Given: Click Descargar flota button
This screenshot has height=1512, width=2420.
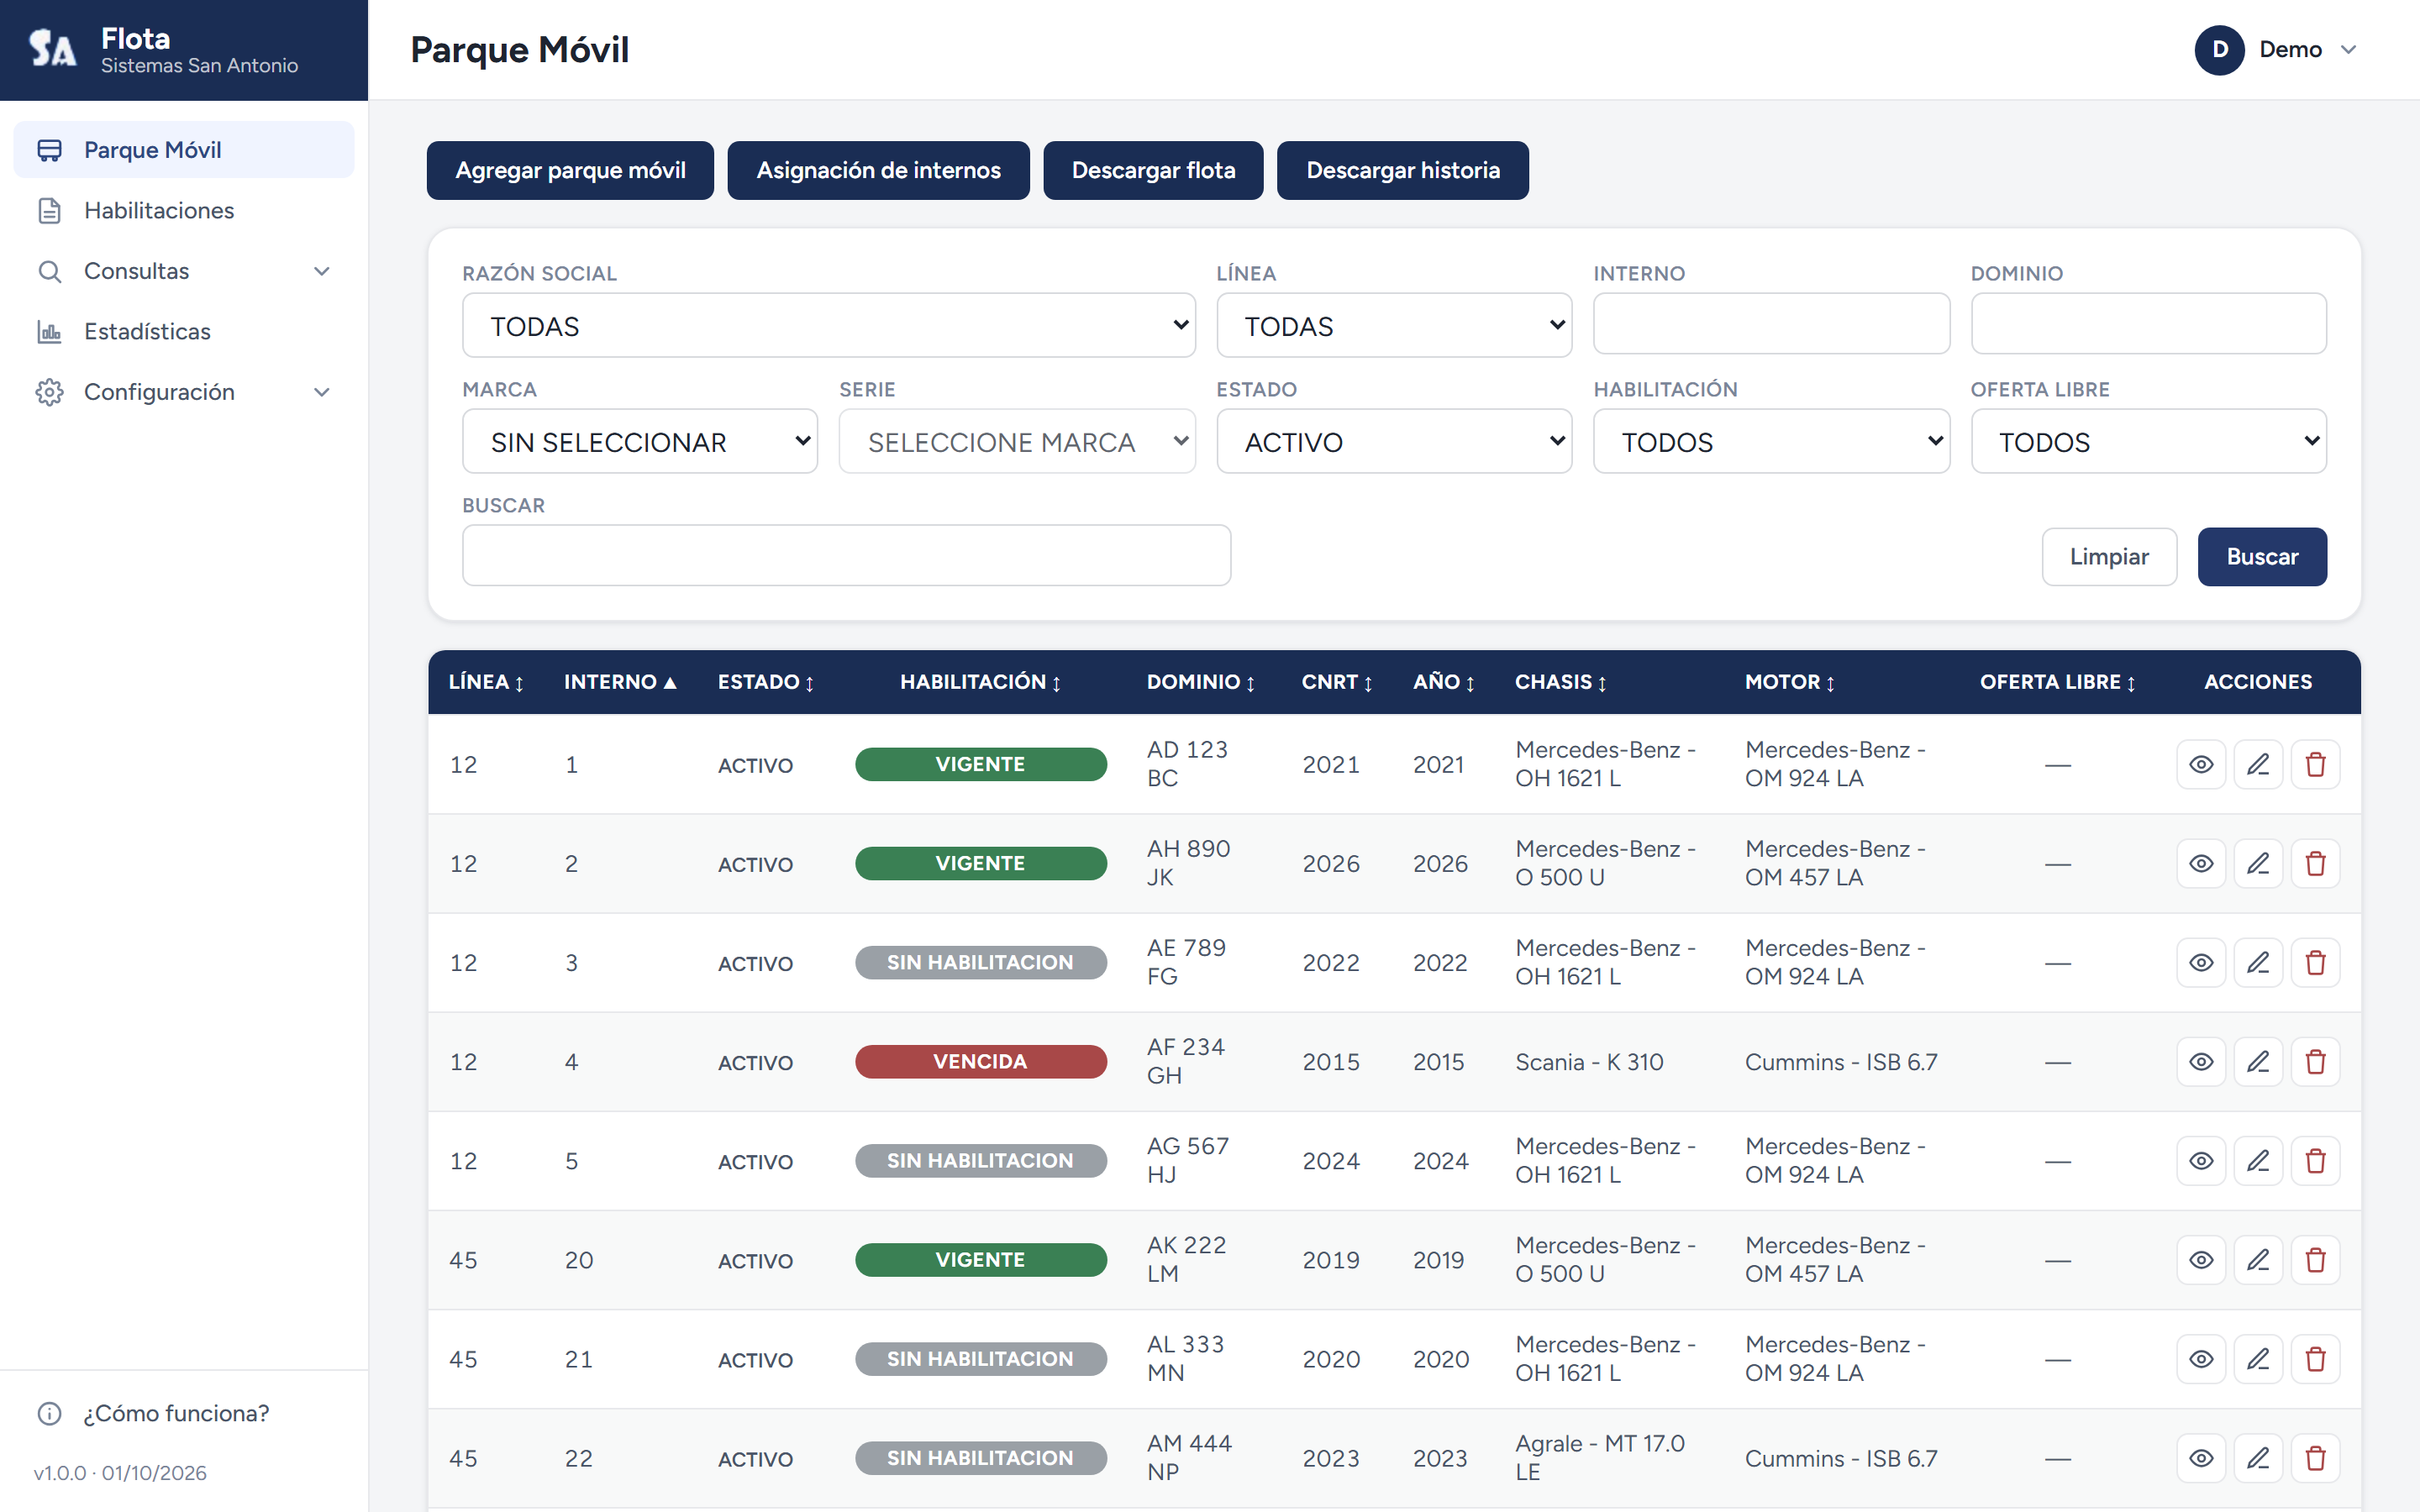Looking at the screenshot, I should 1153,170.
